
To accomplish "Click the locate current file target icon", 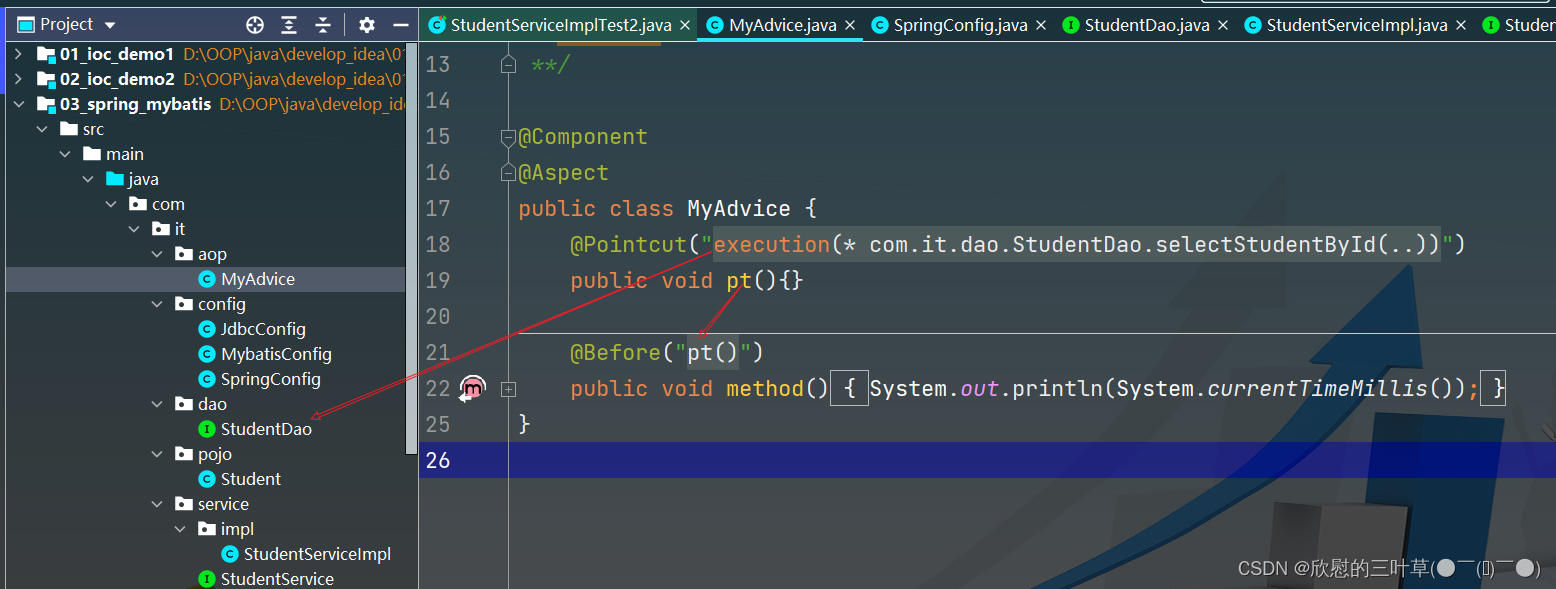I will [255, 25].
